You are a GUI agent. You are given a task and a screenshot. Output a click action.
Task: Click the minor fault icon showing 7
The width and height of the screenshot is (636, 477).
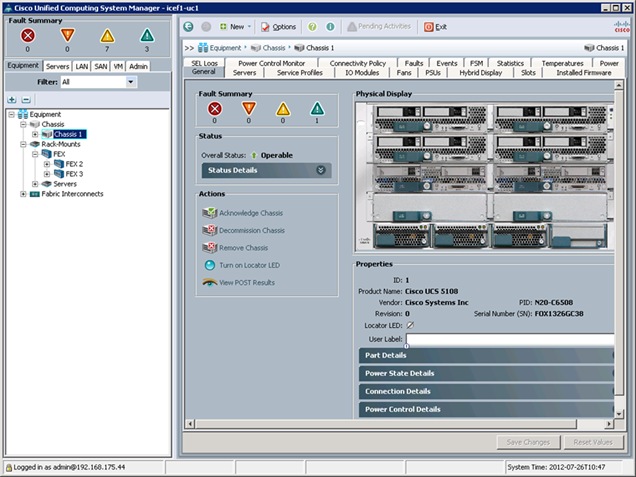point(107,36)
